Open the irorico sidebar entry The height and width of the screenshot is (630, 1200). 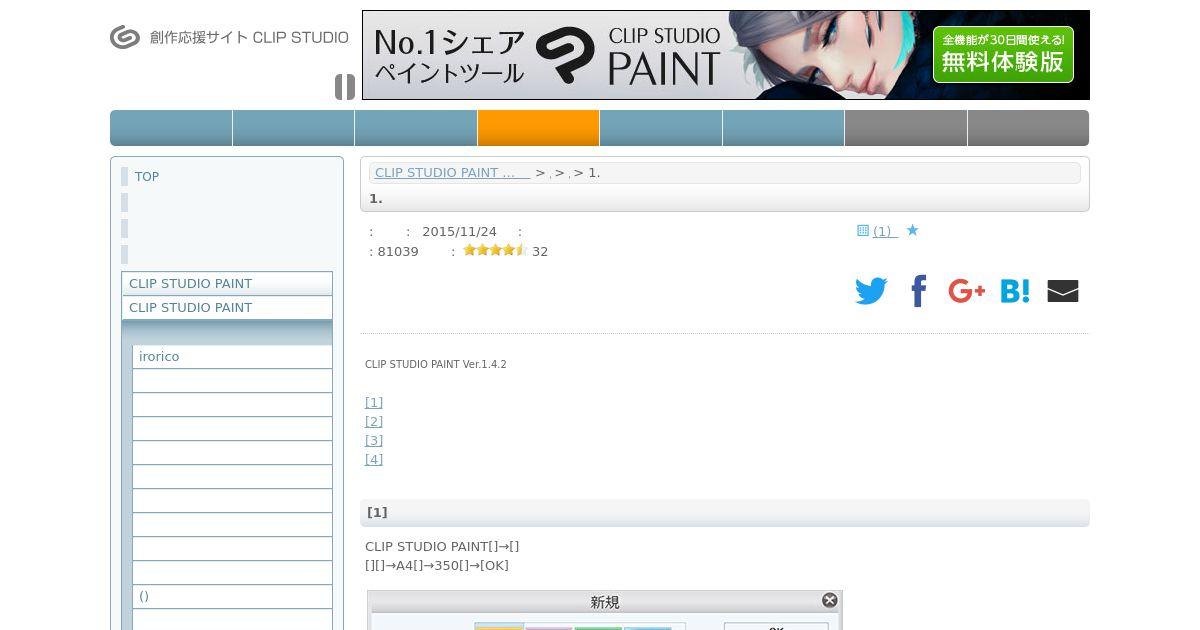tap(232, 356)
